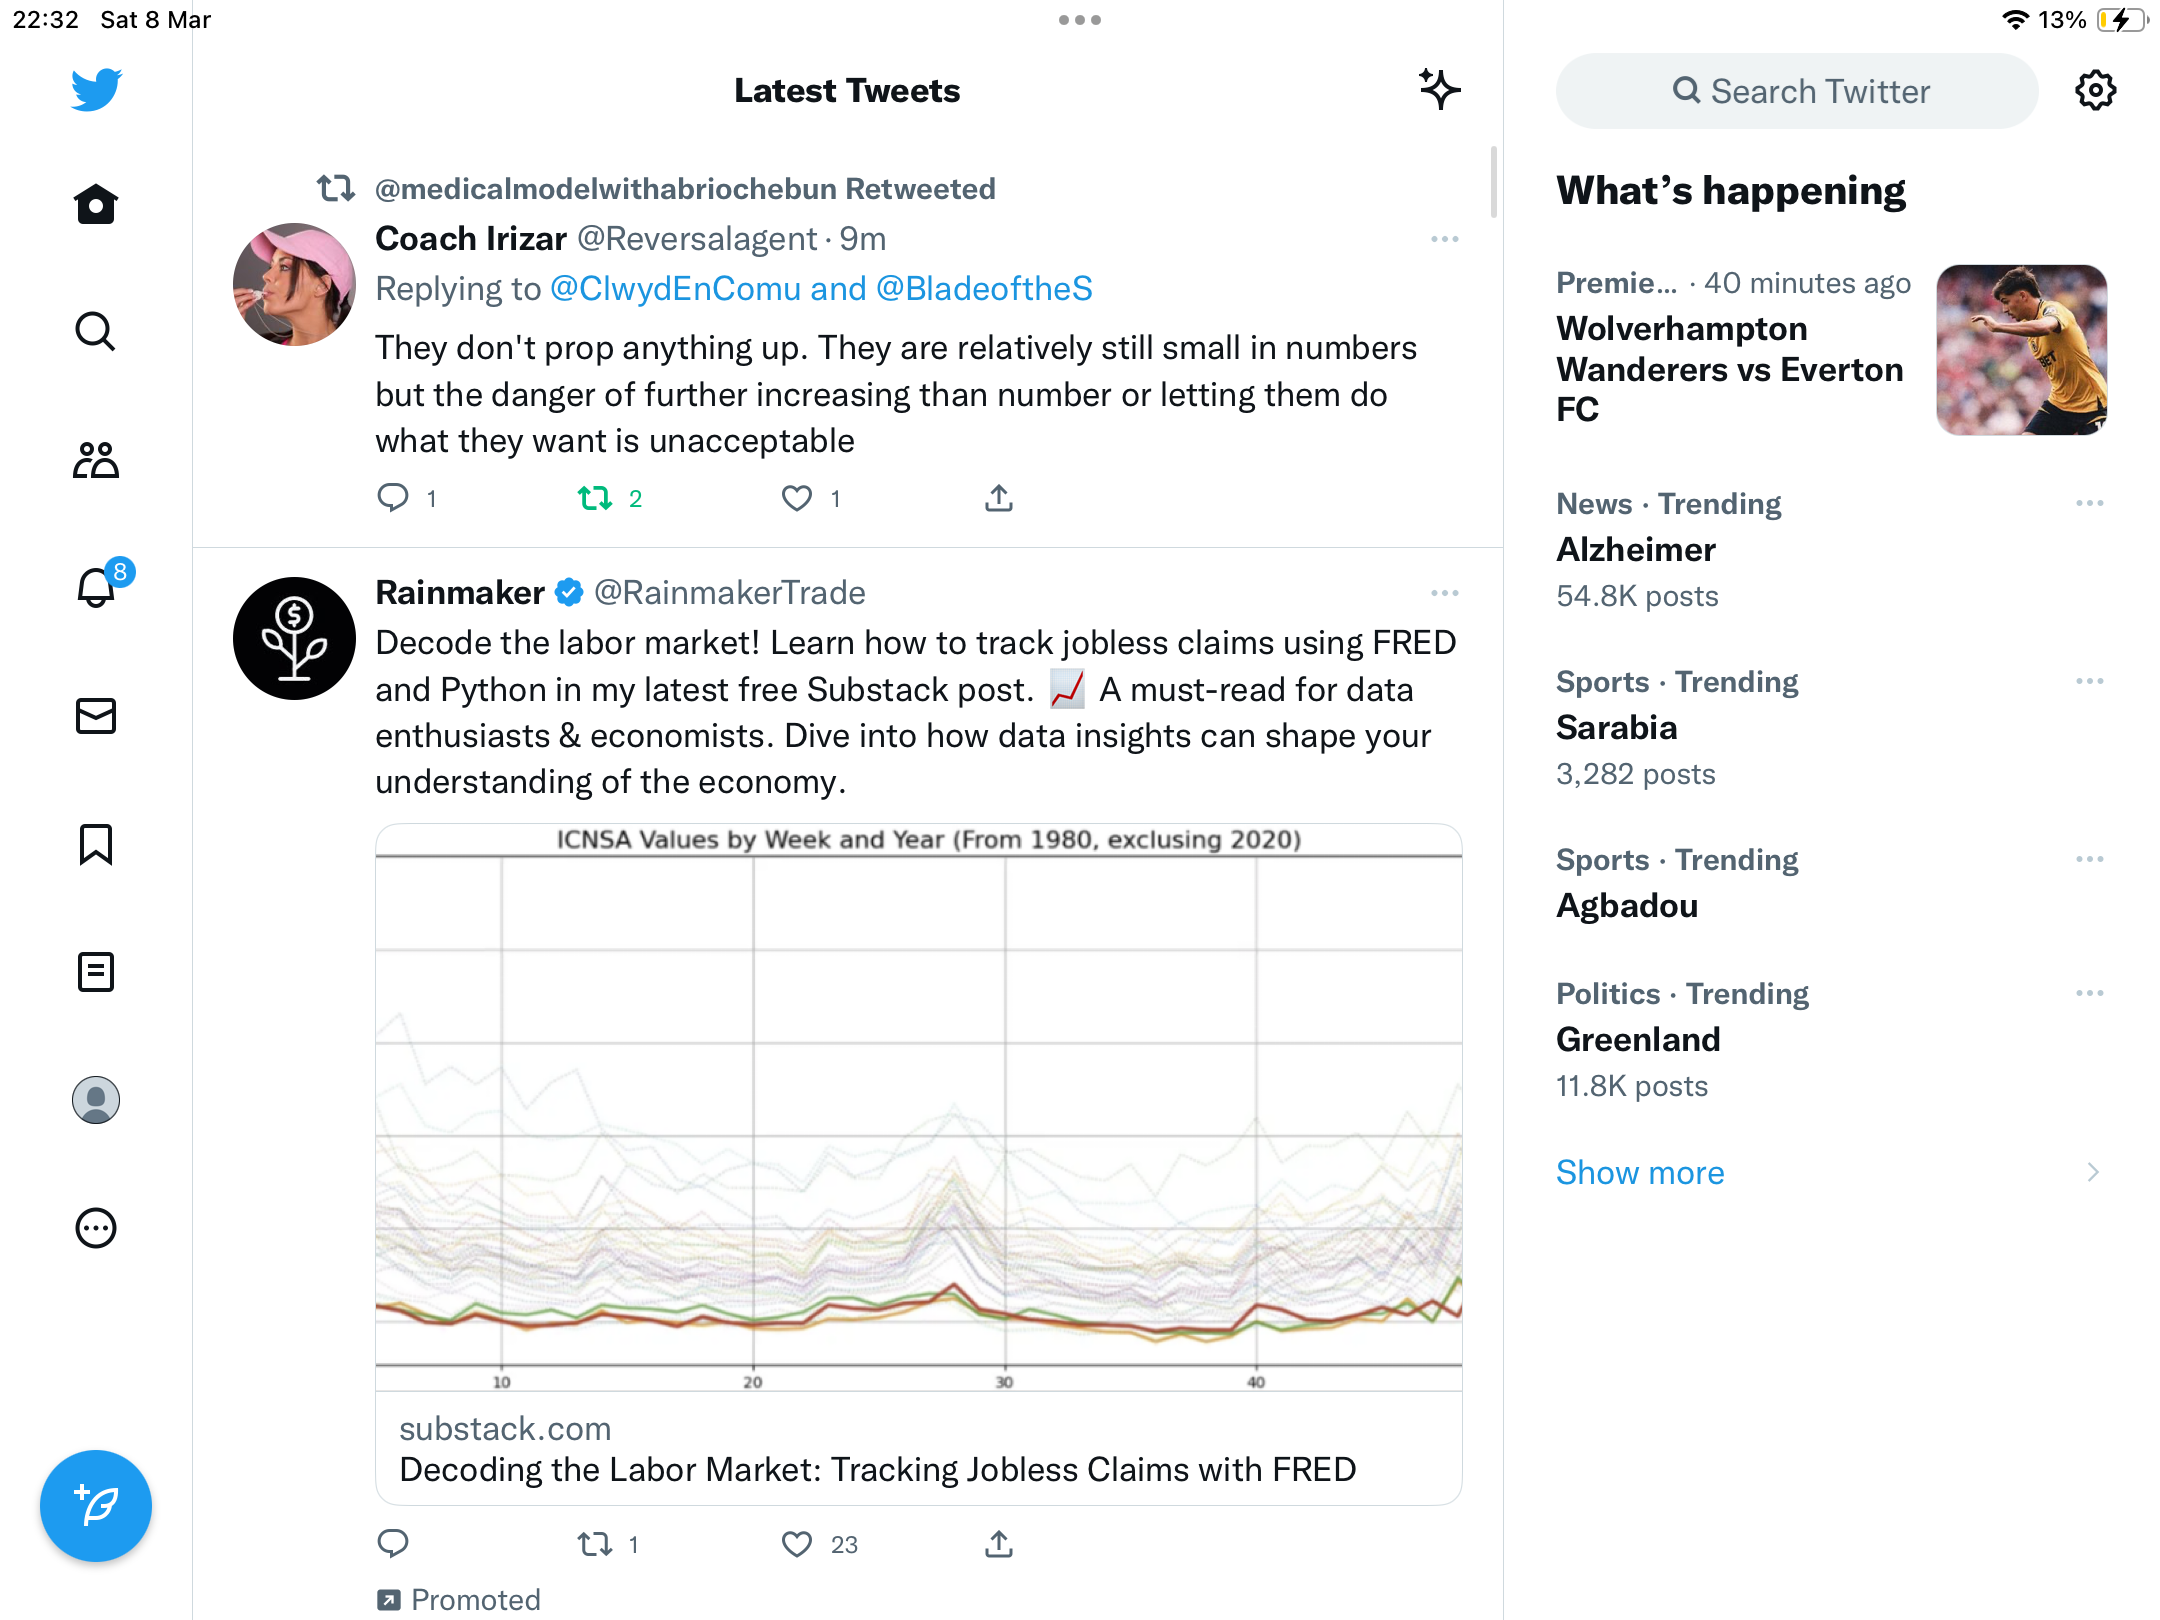The height and width of the screenshot is (1620, 2160).
Task: Compose a new tweet with the feather button
Action: click(96, 1506)
